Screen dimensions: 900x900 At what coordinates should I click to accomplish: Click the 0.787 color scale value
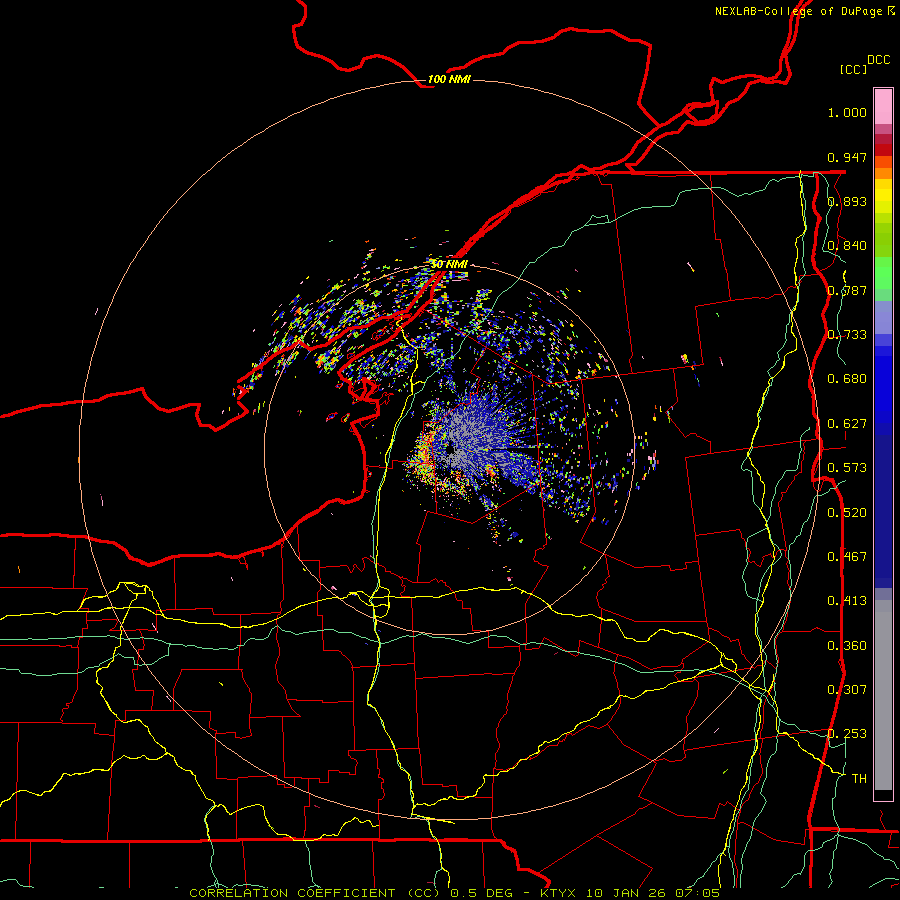847,290
